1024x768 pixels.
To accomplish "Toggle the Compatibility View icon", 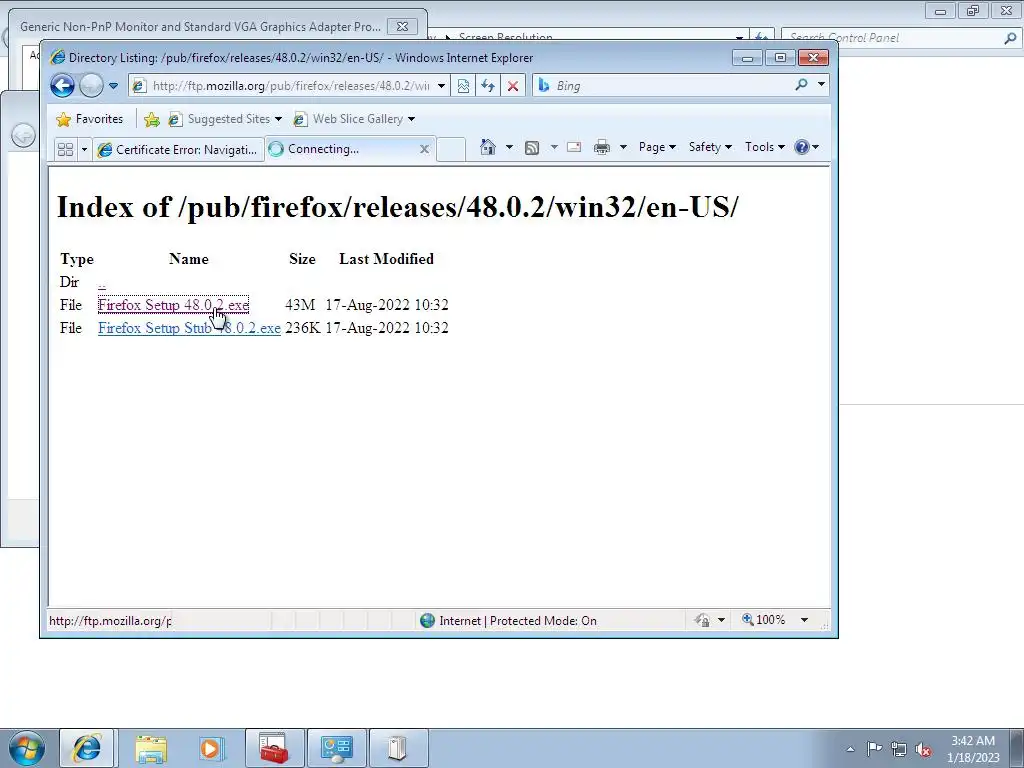I will click(463, 86).
